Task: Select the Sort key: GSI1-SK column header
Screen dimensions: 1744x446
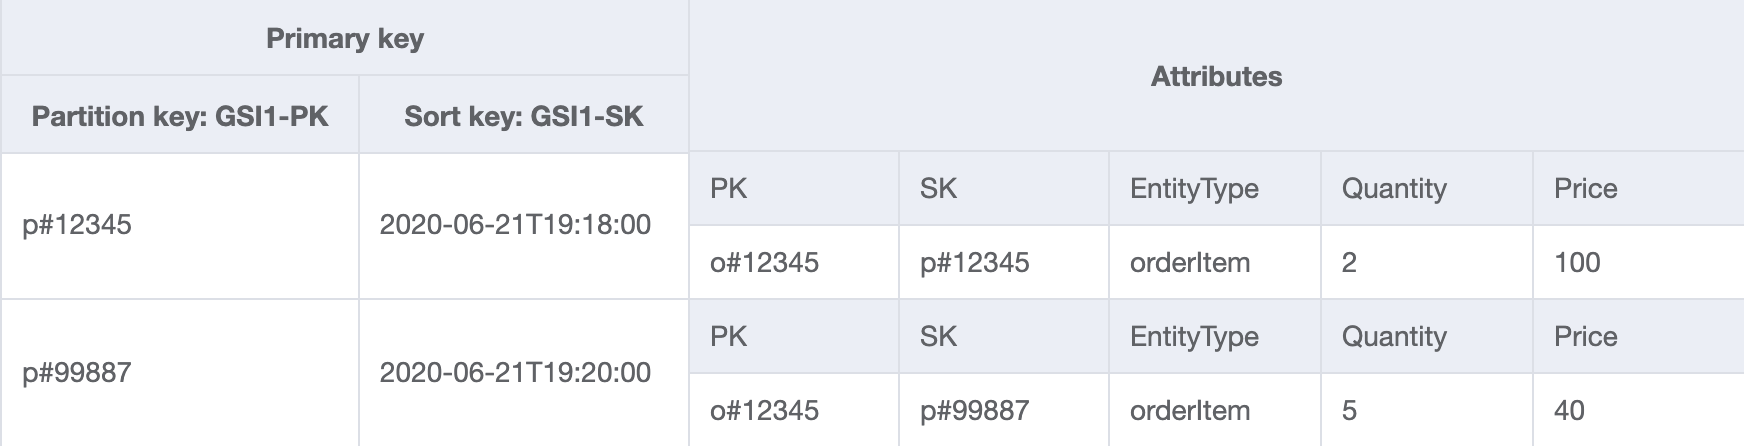Action: (524, 115)
